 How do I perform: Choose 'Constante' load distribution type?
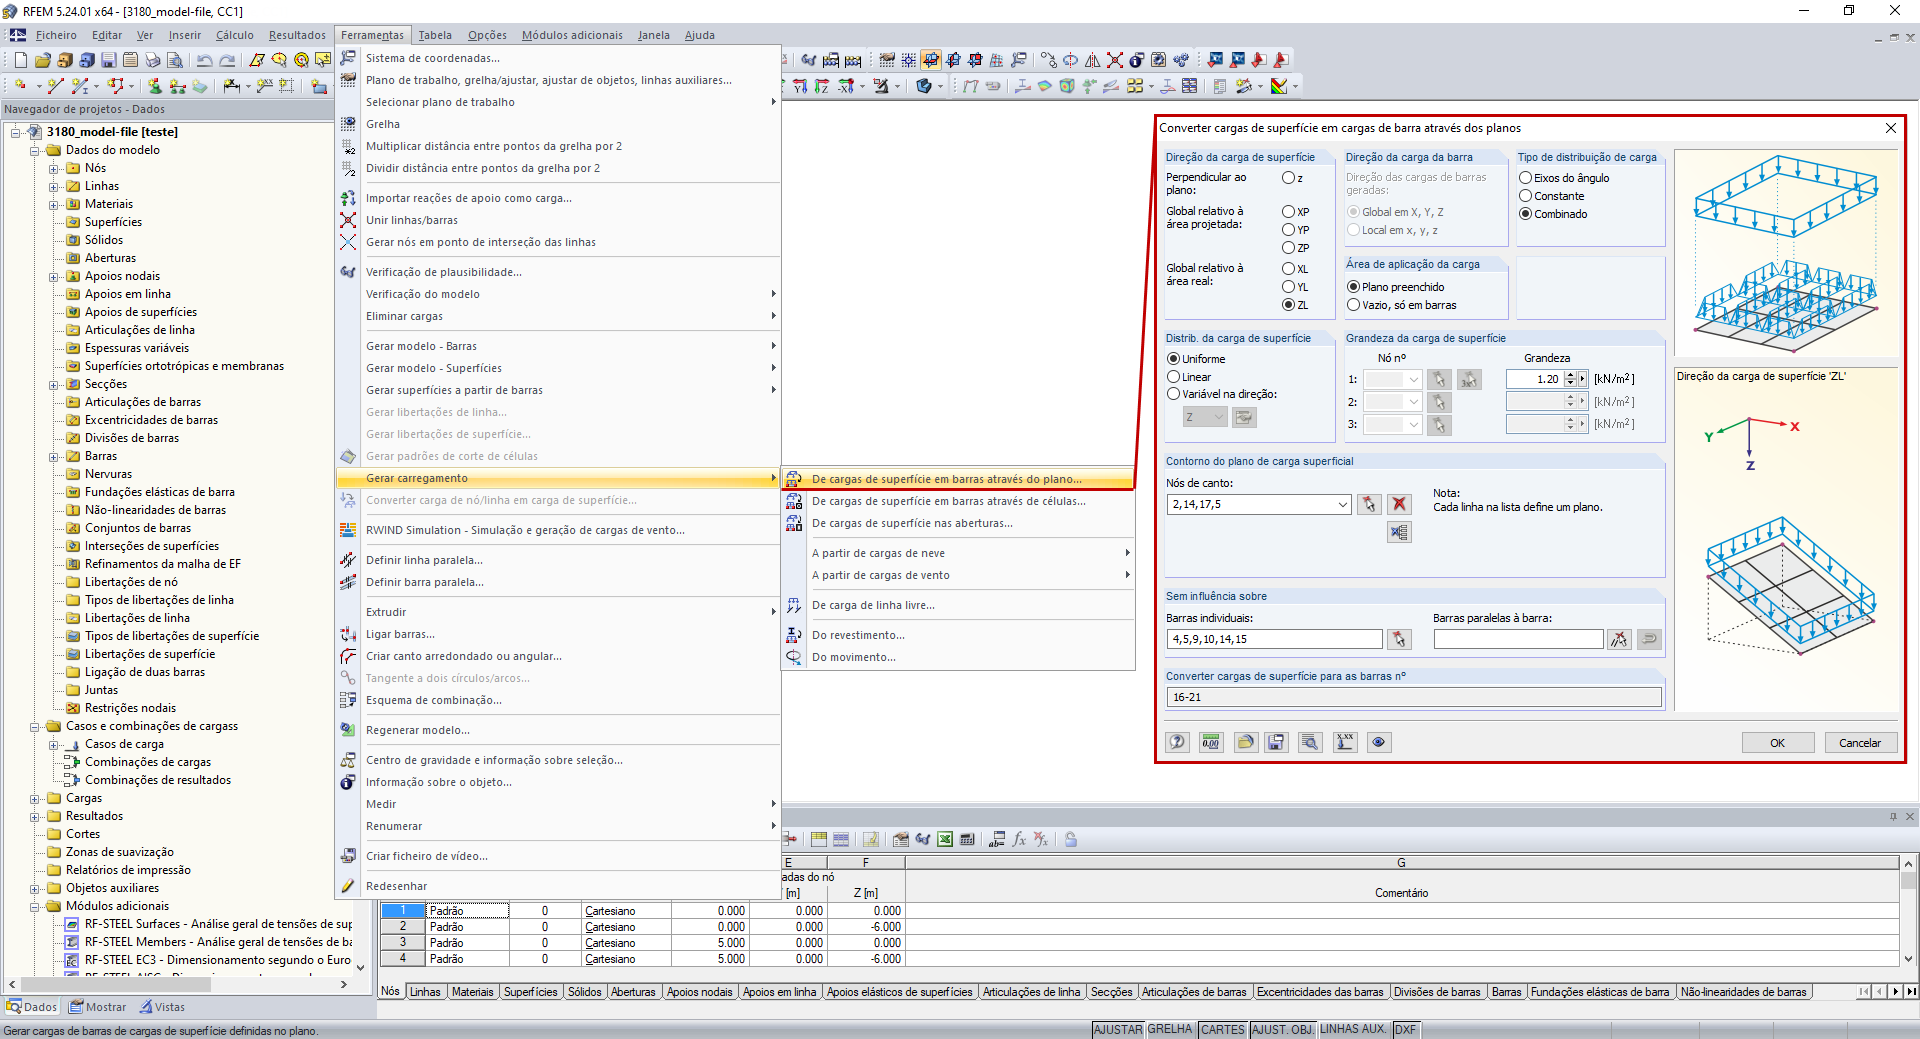pos(1526,196)
